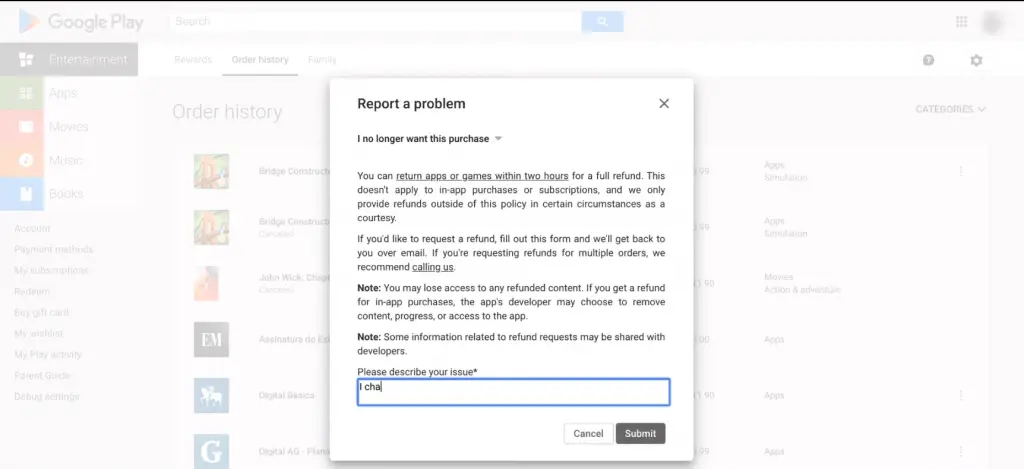This screenshot has height=469, width=1024.
Task: Open more options for Digital AG order
Action: tap(961, 451)
